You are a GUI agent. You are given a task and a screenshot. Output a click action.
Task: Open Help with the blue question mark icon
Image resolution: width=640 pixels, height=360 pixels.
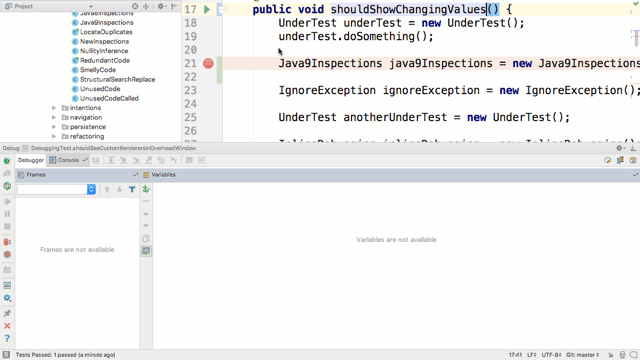(x=7, y=338)
